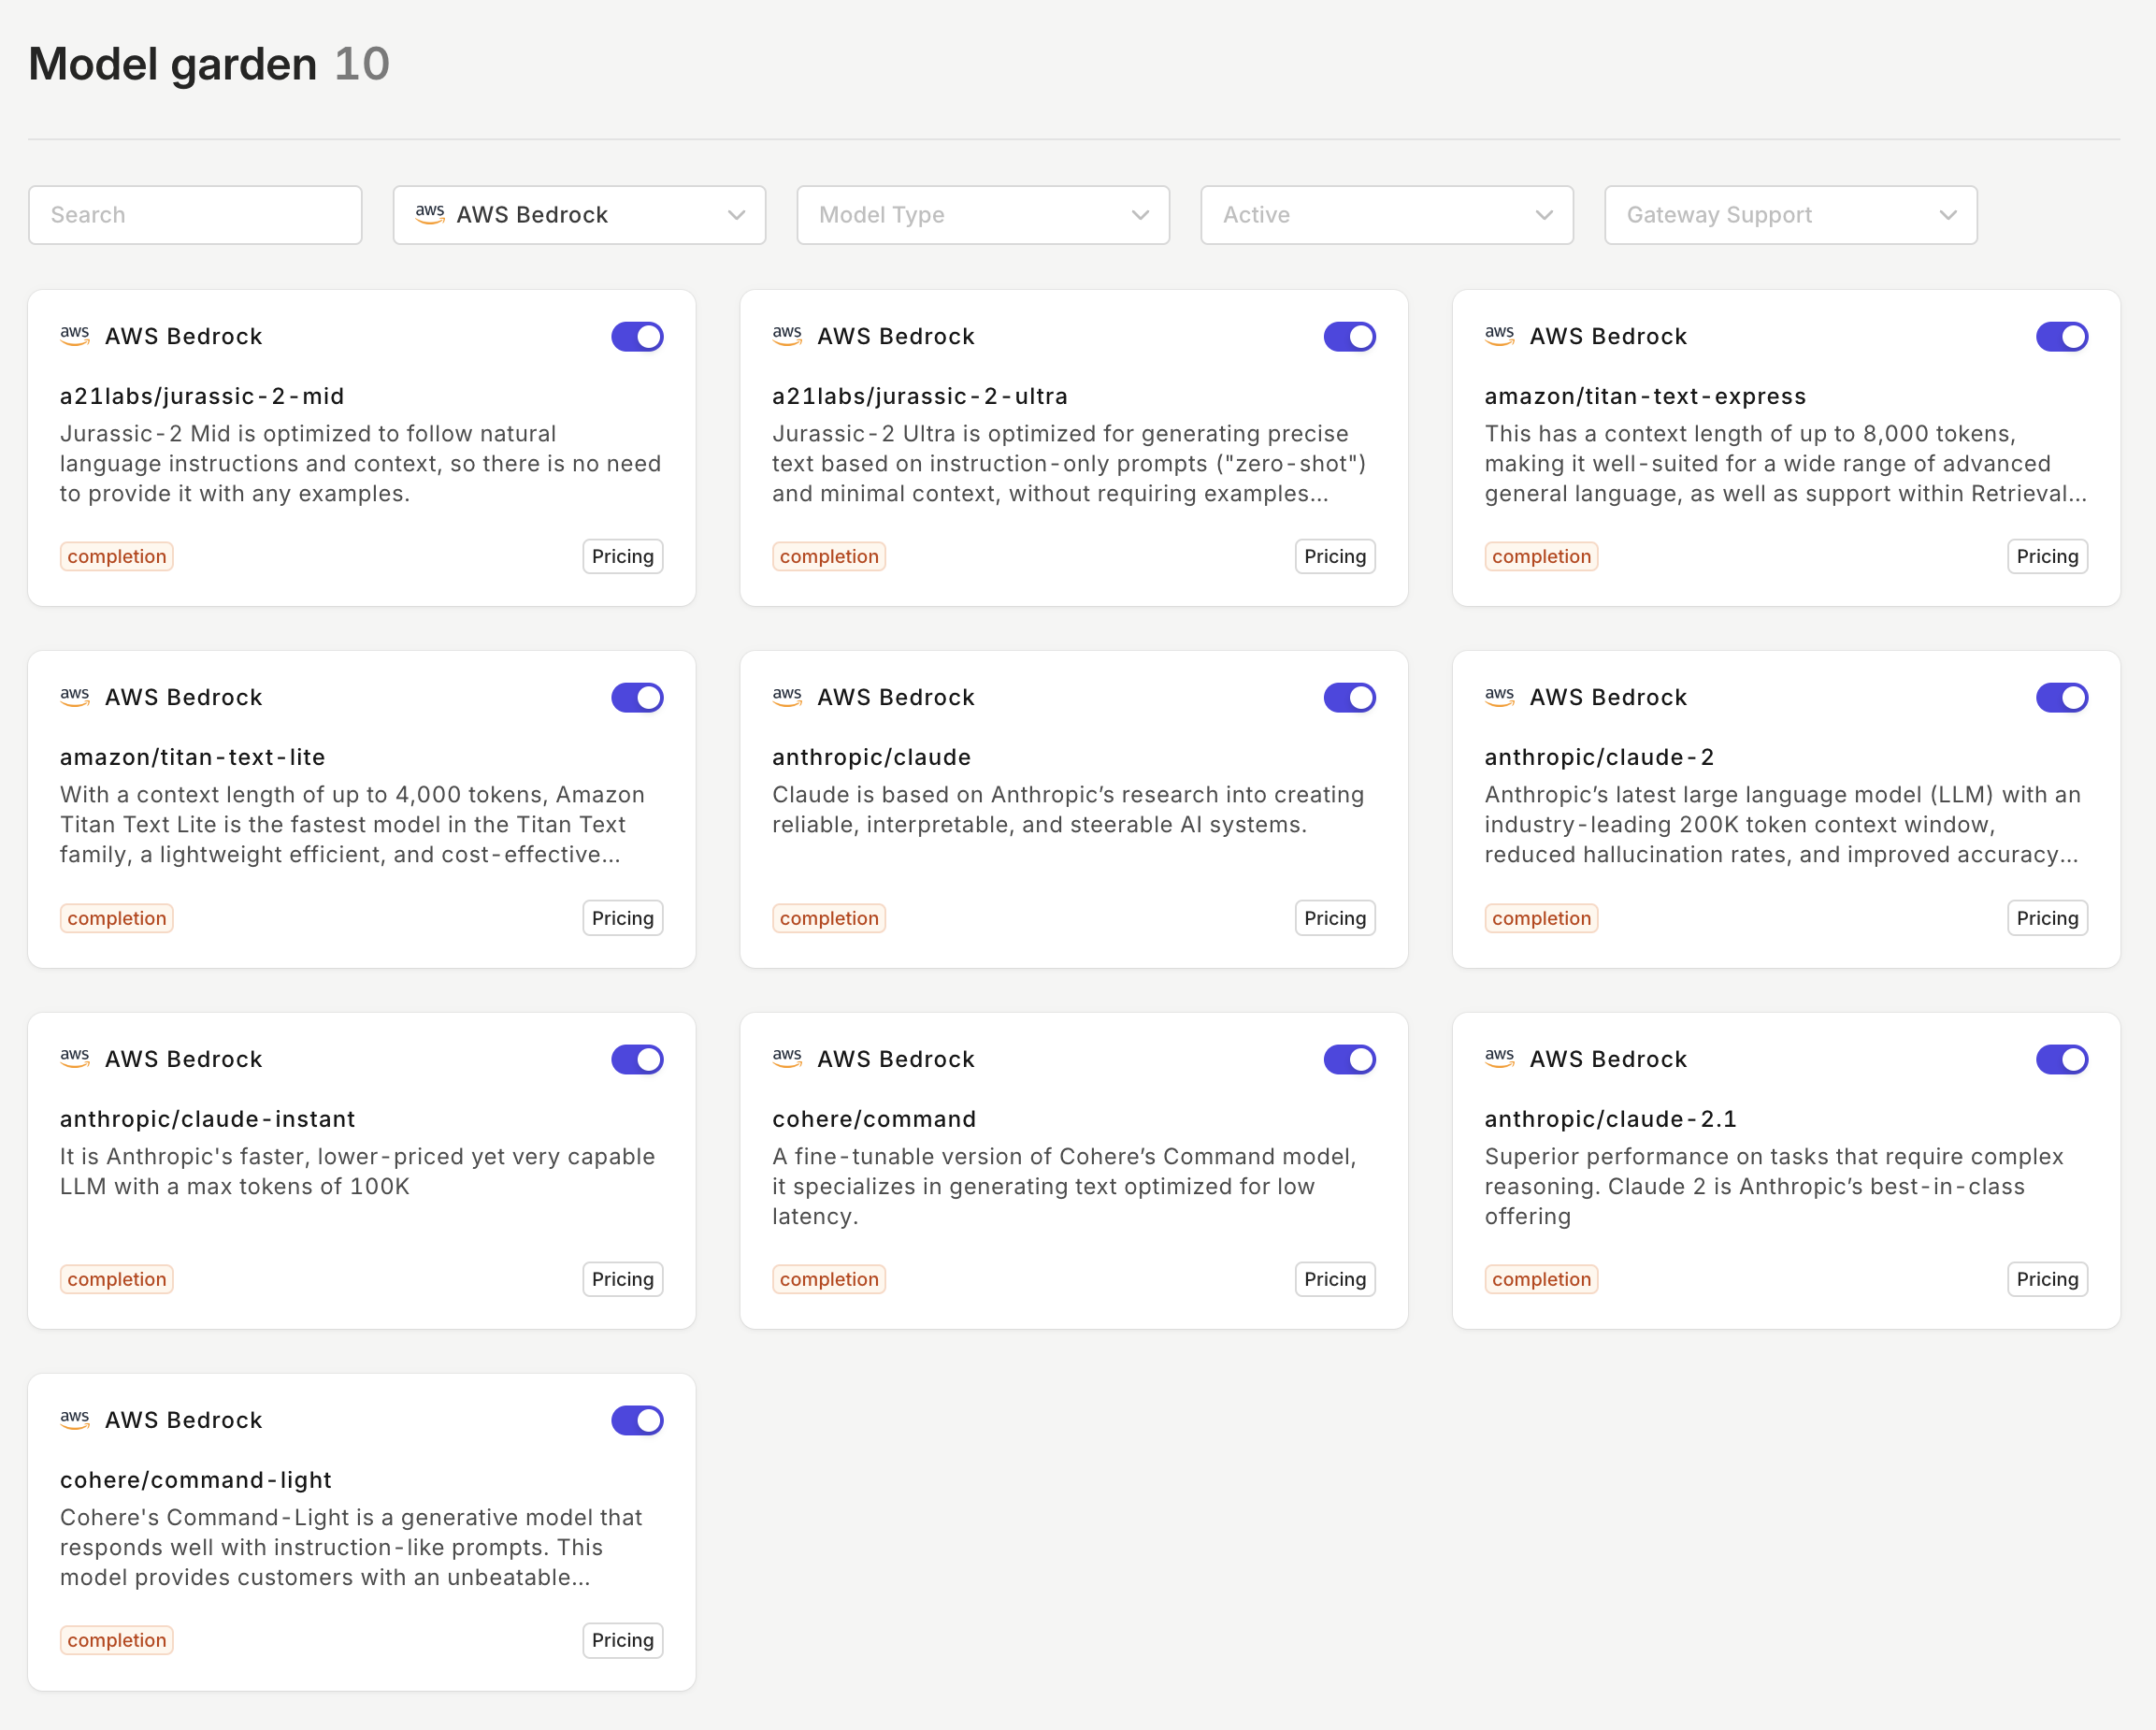Screen dimensions: 2156x1730
Task: Click AWS logo on cohere/command-light card
Action: click(74, 1419)
